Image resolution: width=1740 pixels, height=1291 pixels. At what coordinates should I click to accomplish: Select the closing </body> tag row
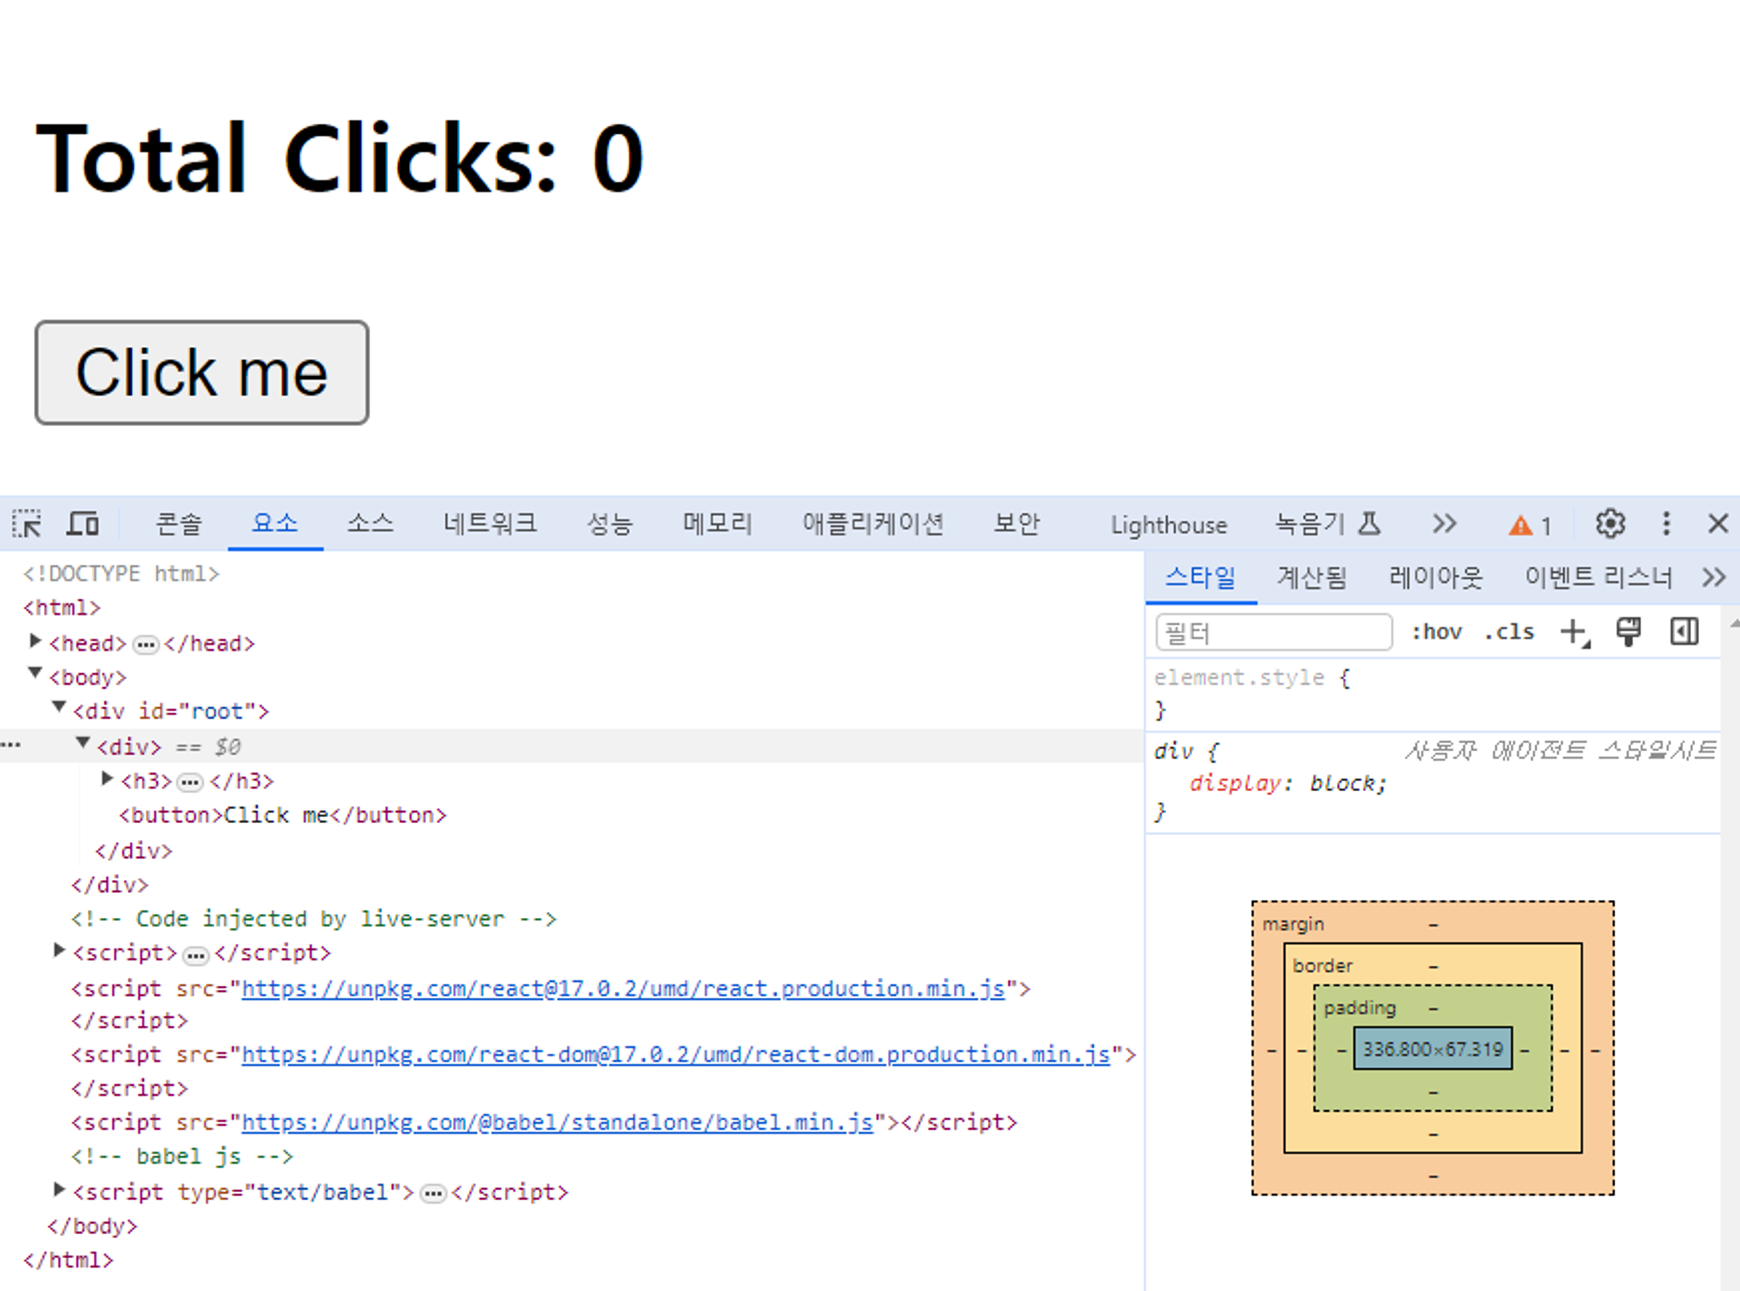(x=92, y=1226)
